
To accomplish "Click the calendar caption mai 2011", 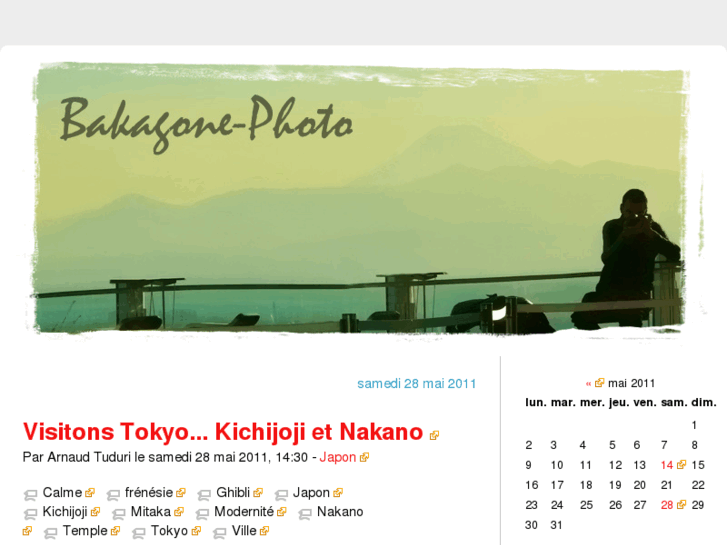I will [631, 384].
